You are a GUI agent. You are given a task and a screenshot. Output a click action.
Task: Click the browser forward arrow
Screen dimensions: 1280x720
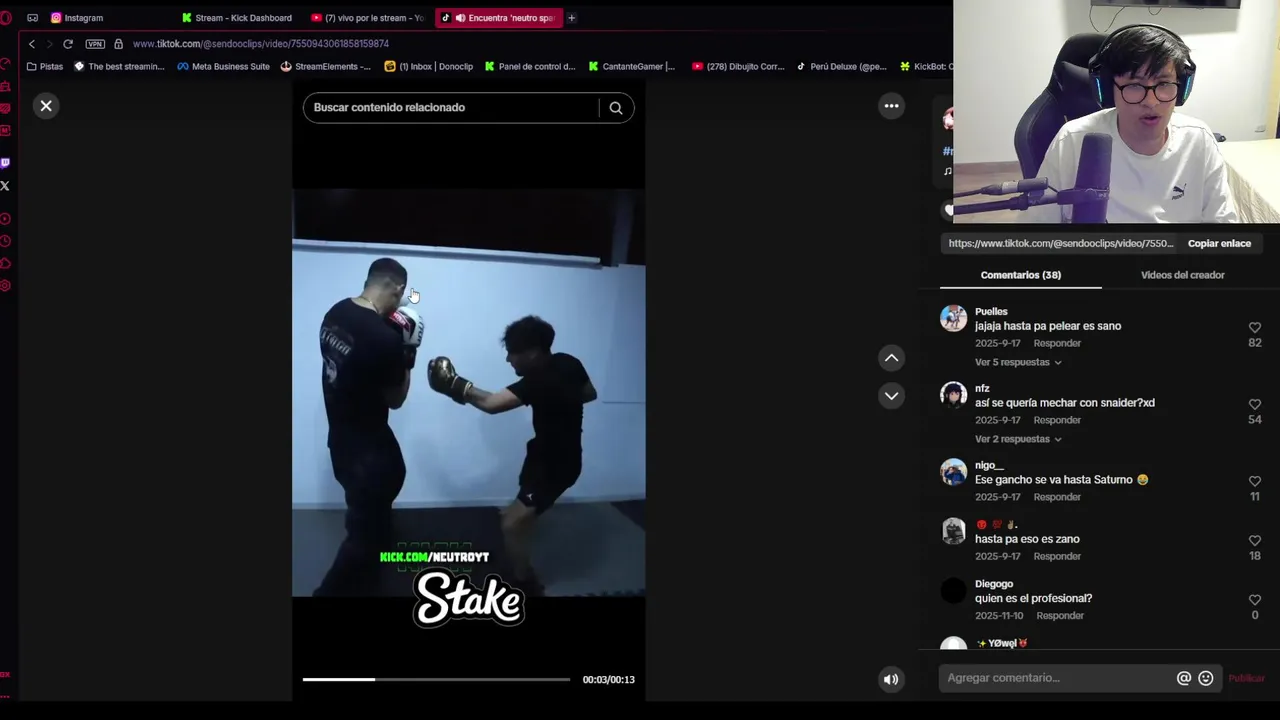(49, 44)
